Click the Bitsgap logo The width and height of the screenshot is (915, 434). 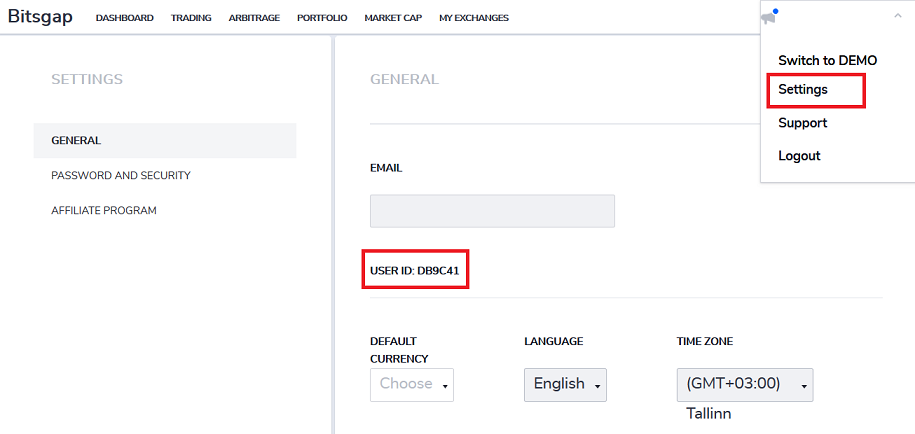click(x=40, y=16)
